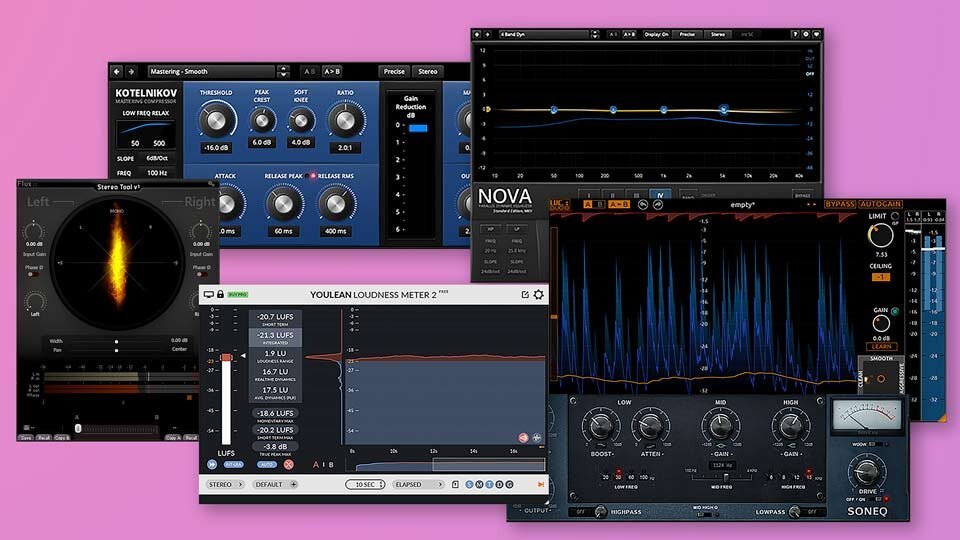Select the B state in Youlean A|B
960x540 pixels.
click(x=331, y=465)
